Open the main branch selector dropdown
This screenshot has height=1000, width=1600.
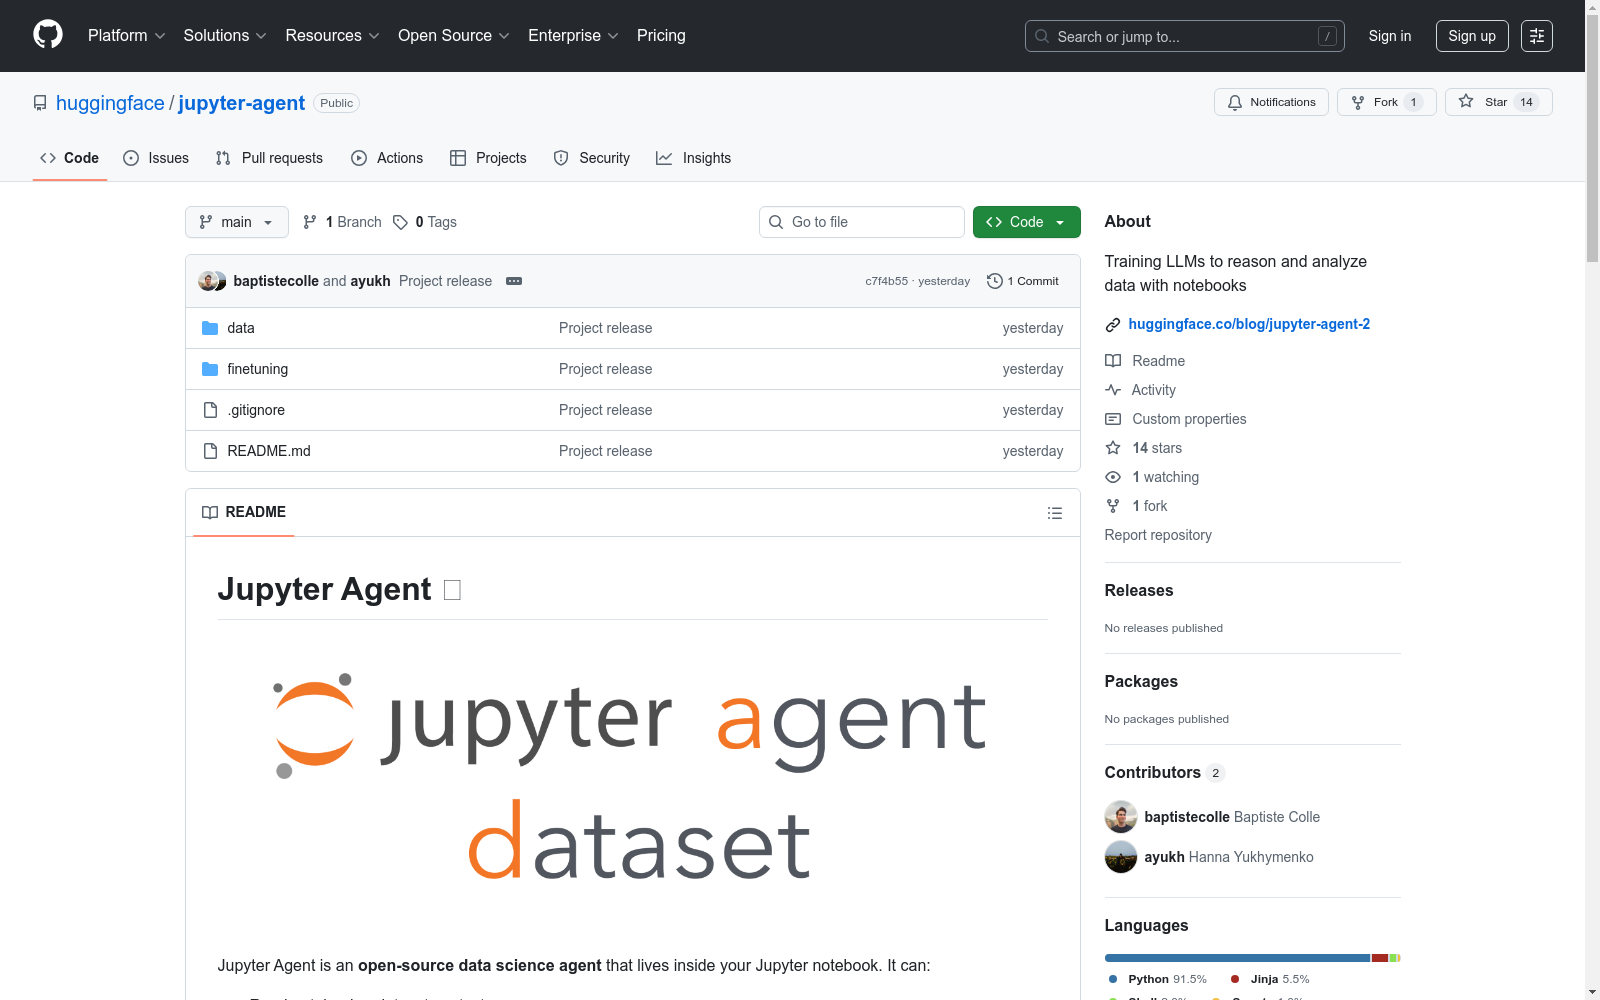[x=237, y=222]
